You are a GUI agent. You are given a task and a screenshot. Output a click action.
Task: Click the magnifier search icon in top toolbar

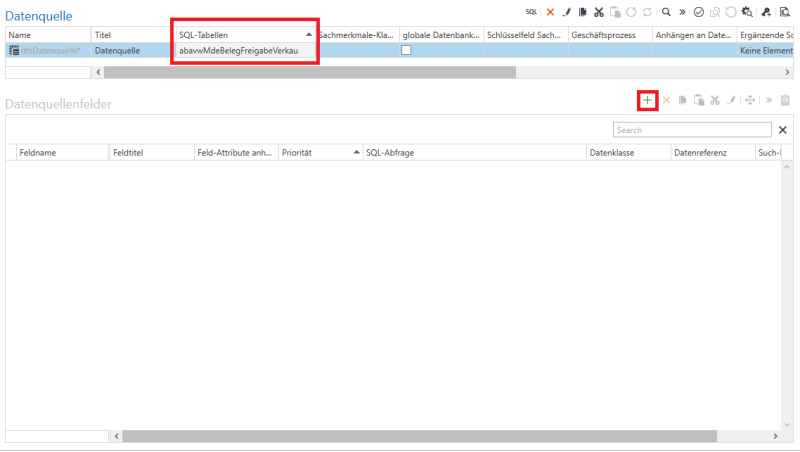click(666, 12)
